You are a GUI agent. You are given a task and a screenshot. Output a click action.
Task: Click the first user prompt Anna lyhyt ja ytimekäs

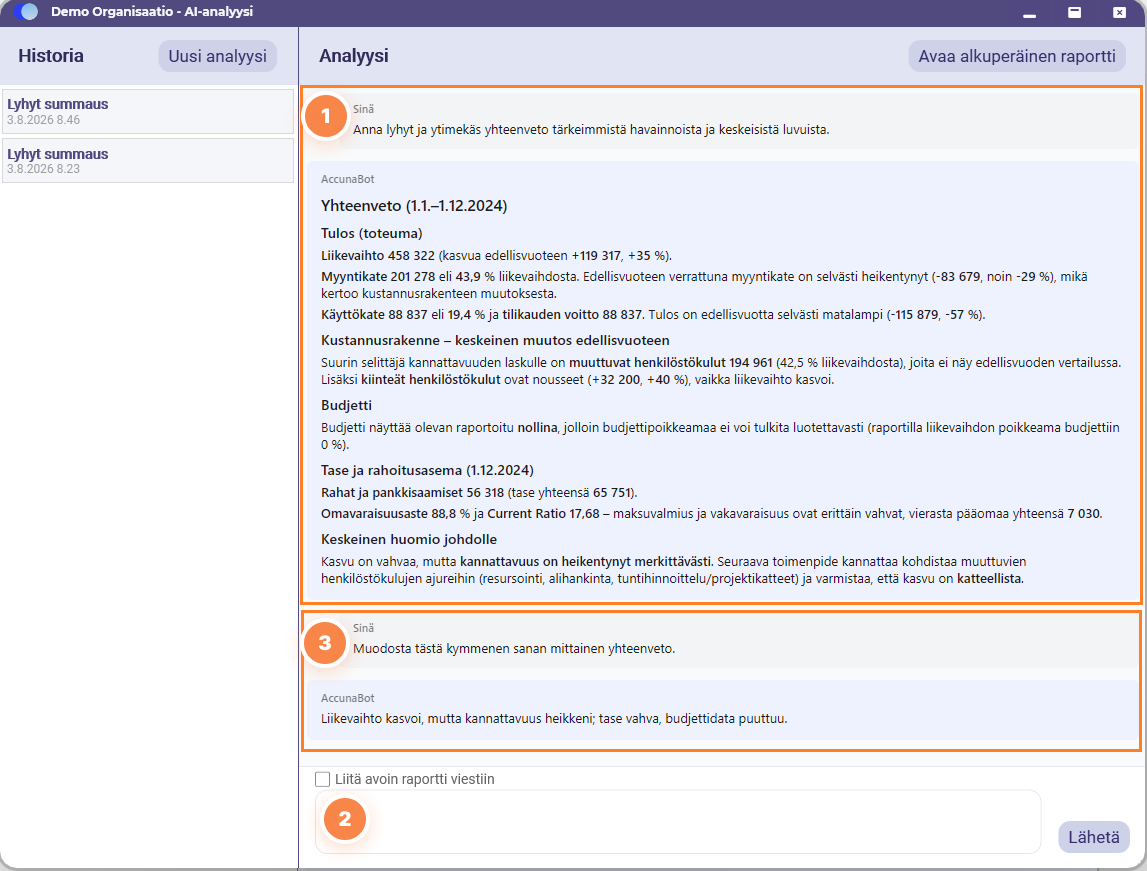(x=591, y=130)
